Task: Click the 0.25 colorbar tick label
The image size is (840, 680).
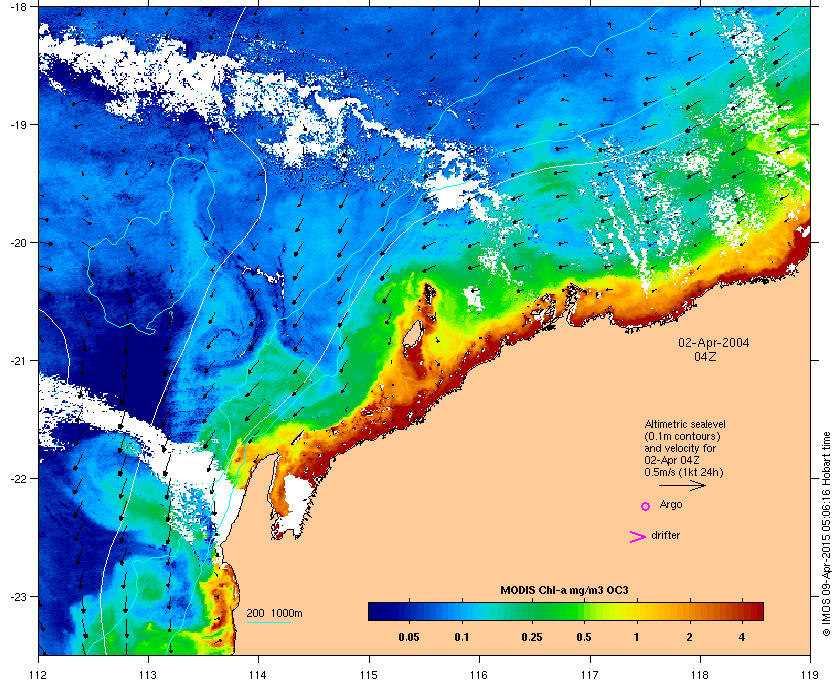Action: [x=531, y=637]
